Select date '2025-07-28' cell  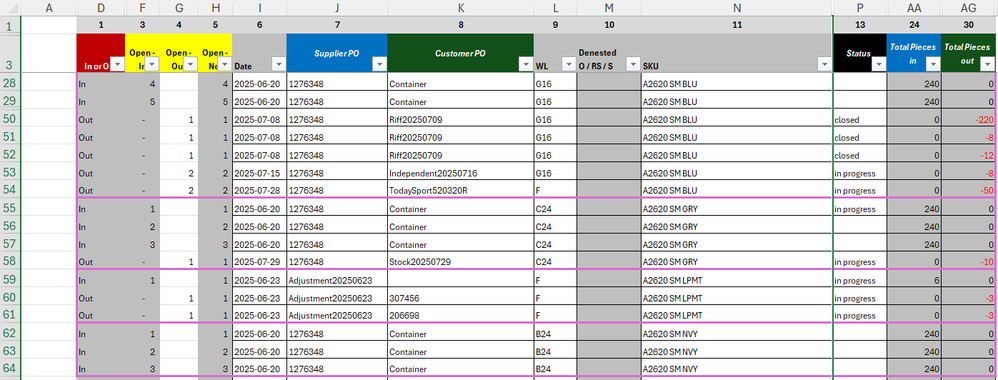pyautogui.click(x=259, y=191)
